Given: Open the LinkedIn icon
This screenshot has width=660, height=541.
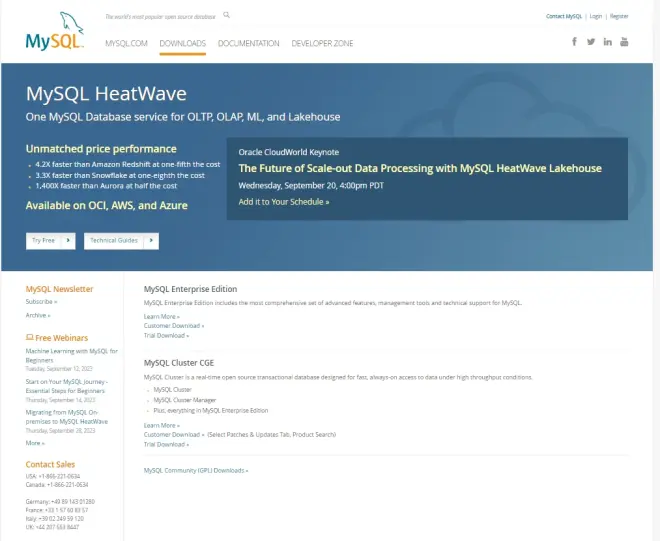Looking at the screenshot, I should 607,42.
